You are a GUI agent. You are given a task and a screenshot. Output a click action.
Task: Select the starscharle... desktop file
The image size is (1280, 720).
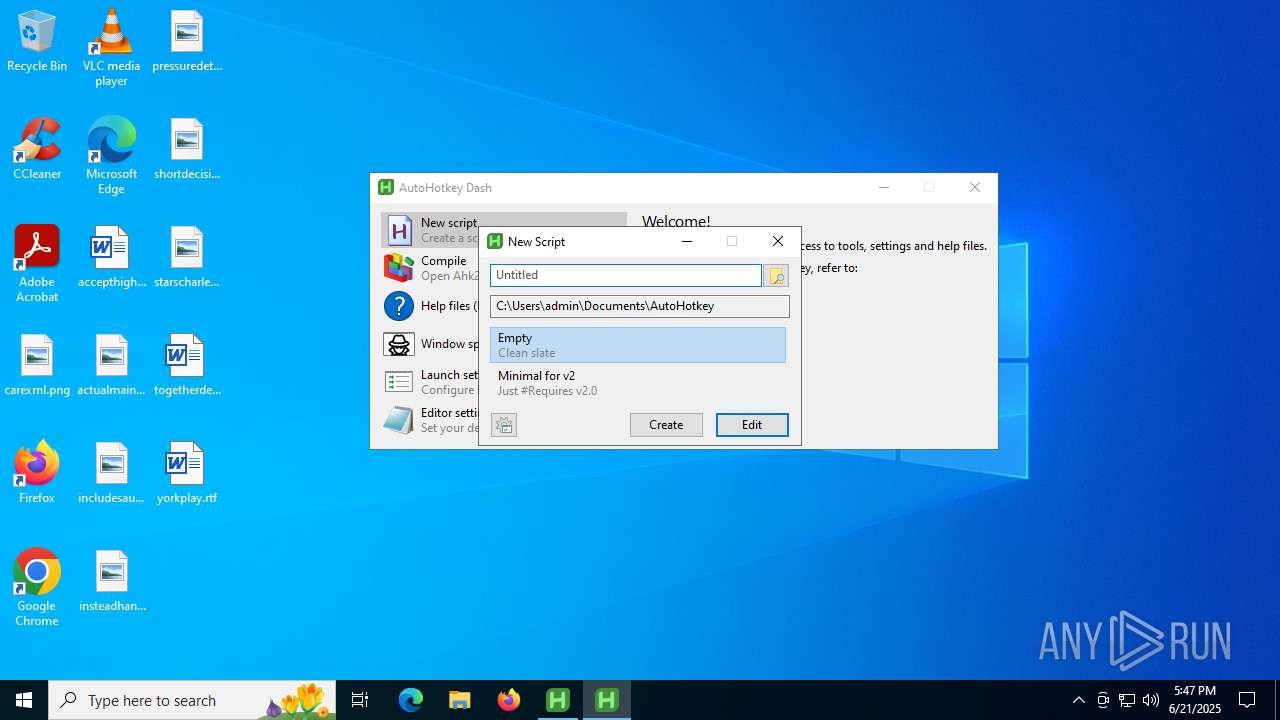pos(186,257)
